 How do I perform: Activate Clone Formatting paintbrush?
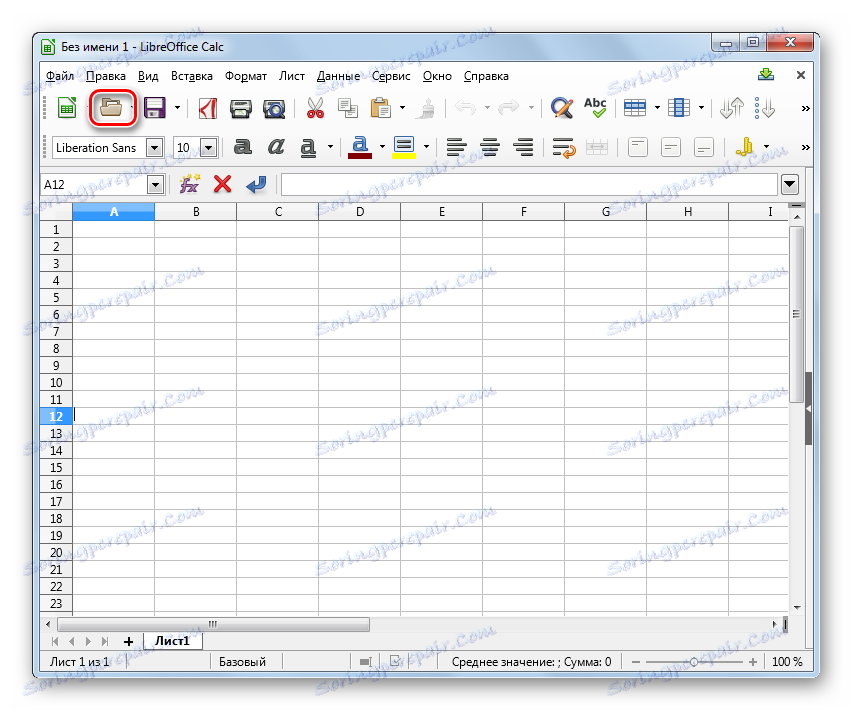tap(427, 108)
